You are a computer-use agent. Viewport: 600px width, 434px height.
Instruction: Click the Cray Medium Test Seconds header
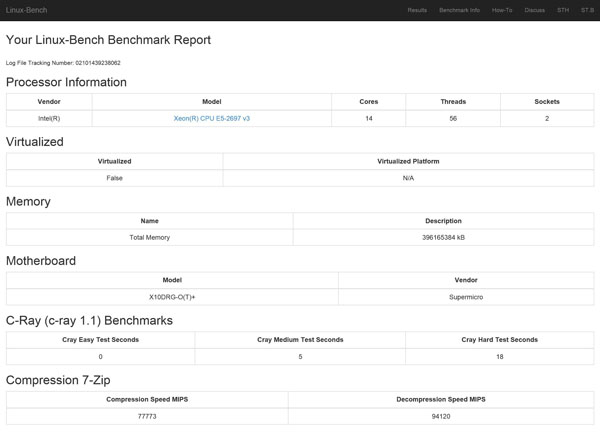(300, 339)
